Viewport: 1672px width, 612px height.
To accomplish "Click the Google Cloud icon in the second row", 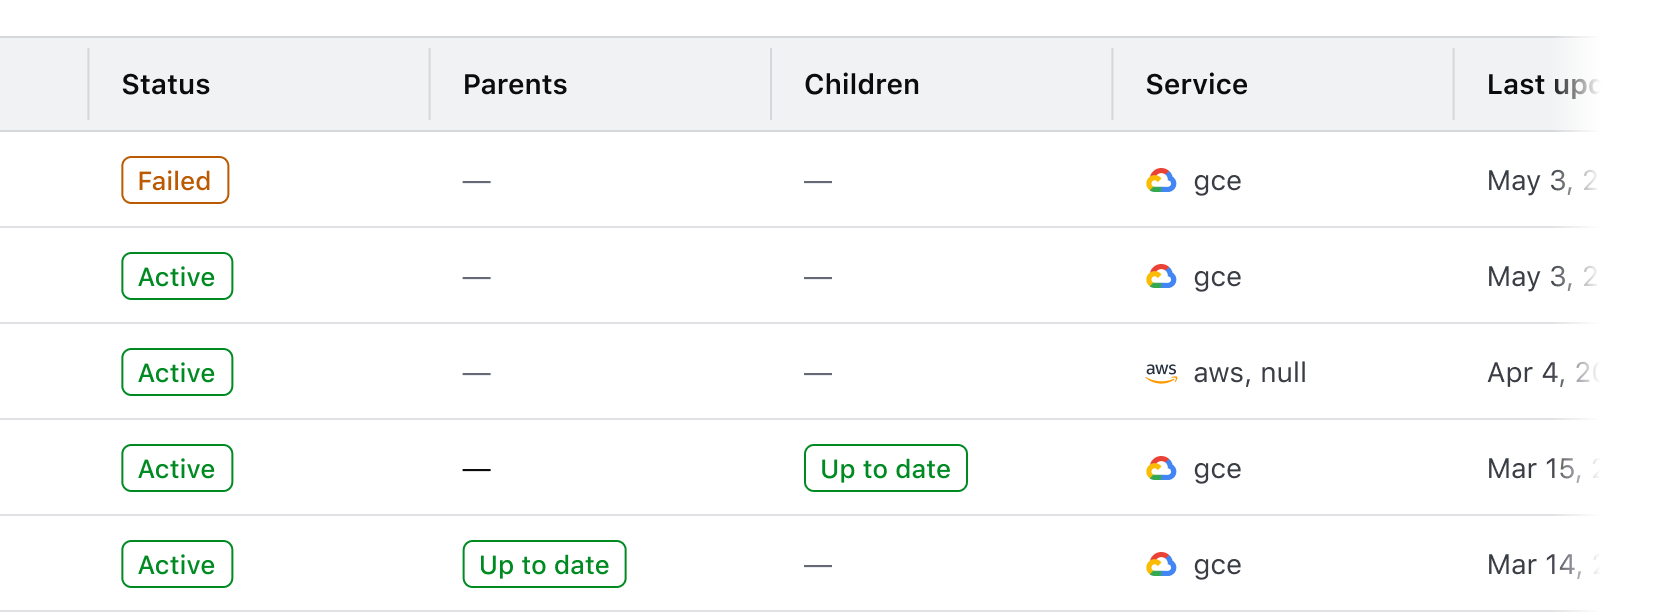I will click(1161, 277).
